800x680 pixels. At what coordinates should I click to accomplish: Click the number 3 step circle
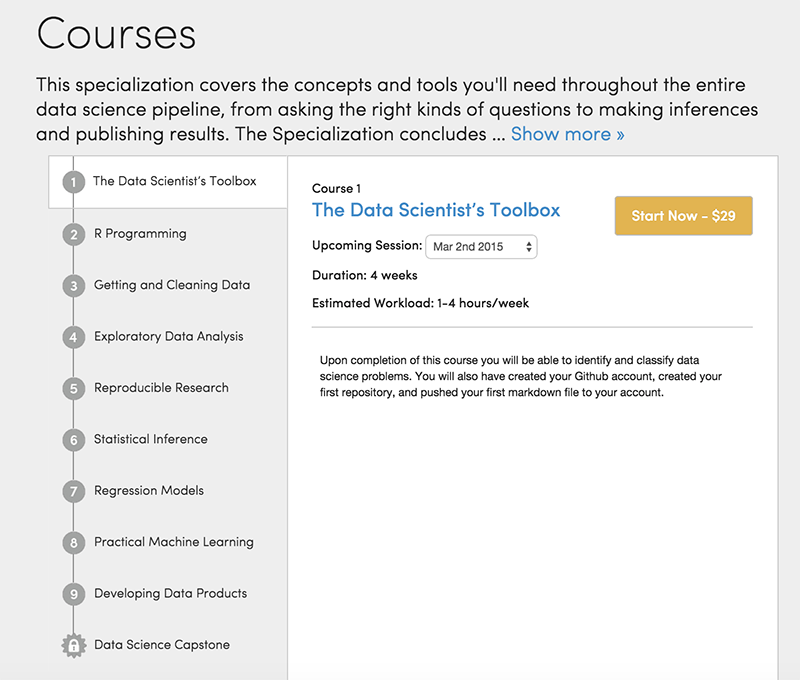tap(73, 286)
